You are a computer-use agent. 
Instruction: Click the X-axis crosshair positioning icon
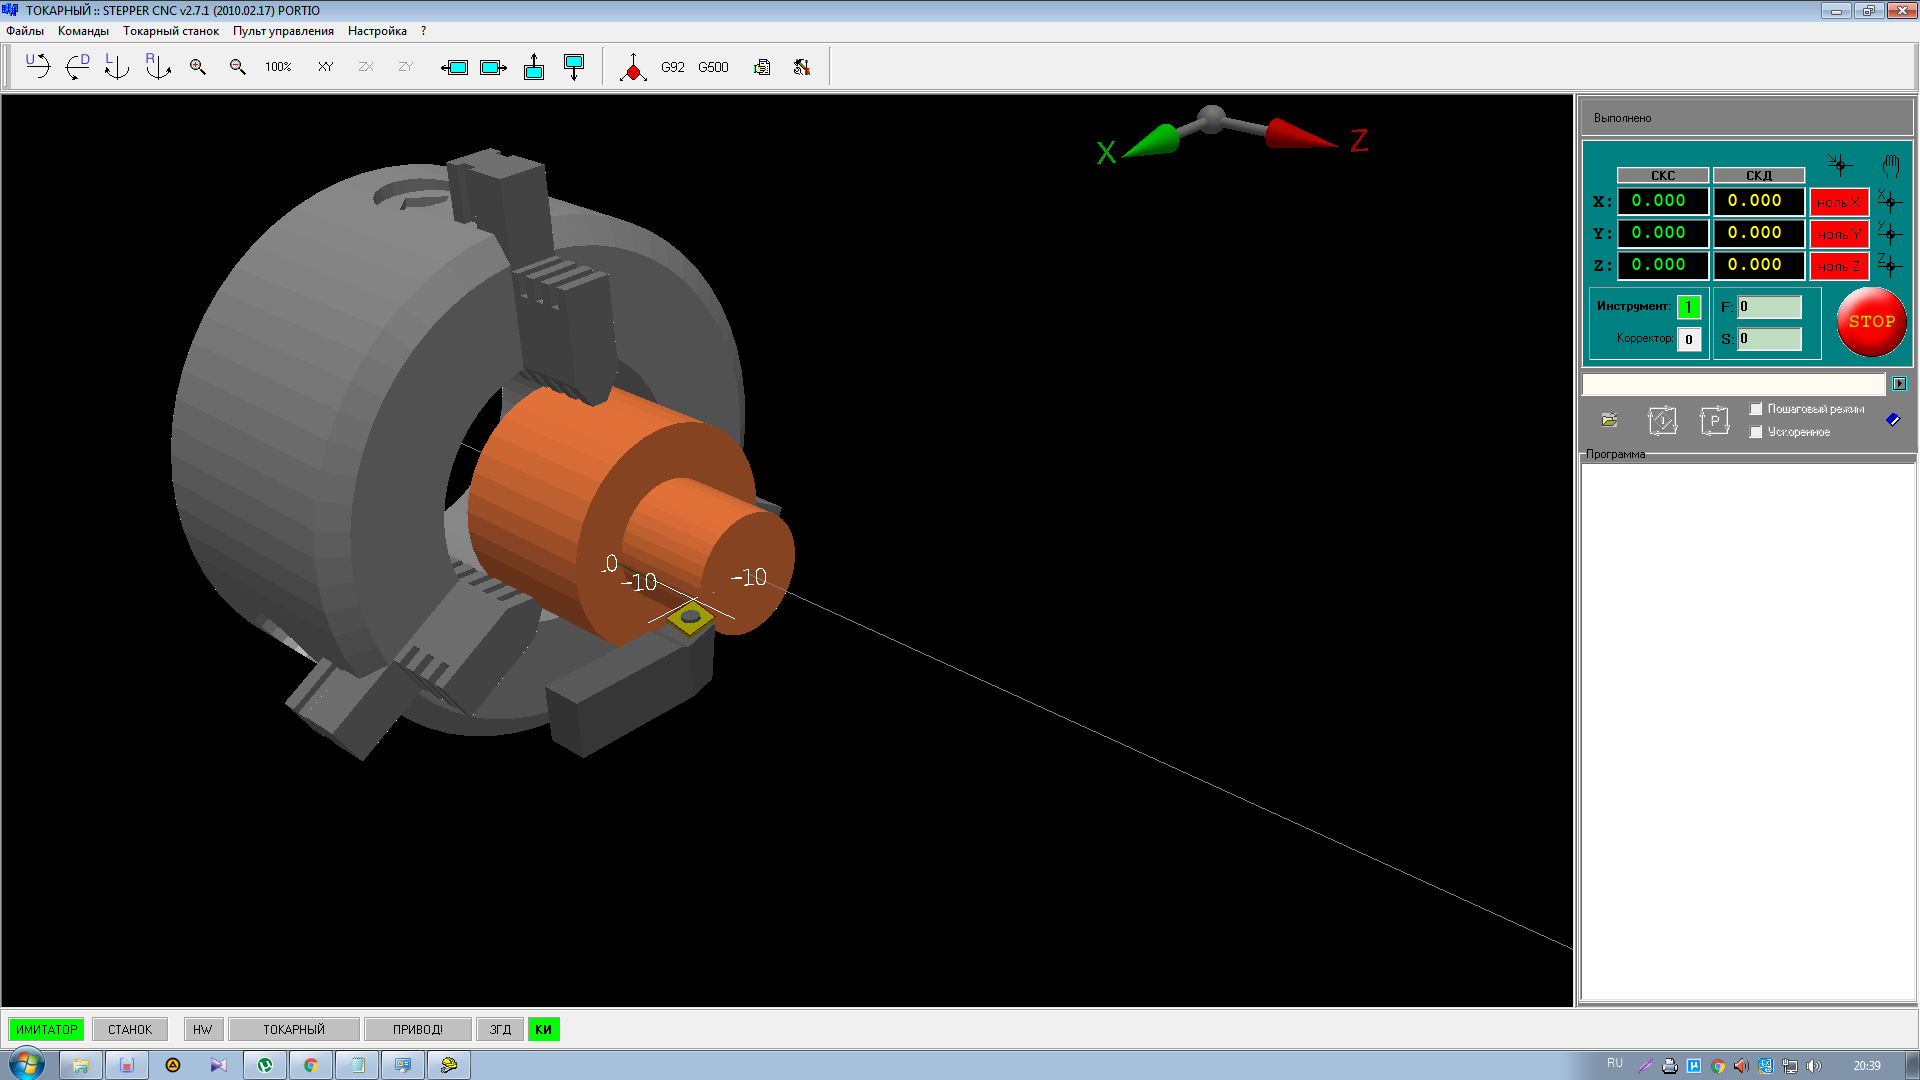click(x=1889, y=201)
